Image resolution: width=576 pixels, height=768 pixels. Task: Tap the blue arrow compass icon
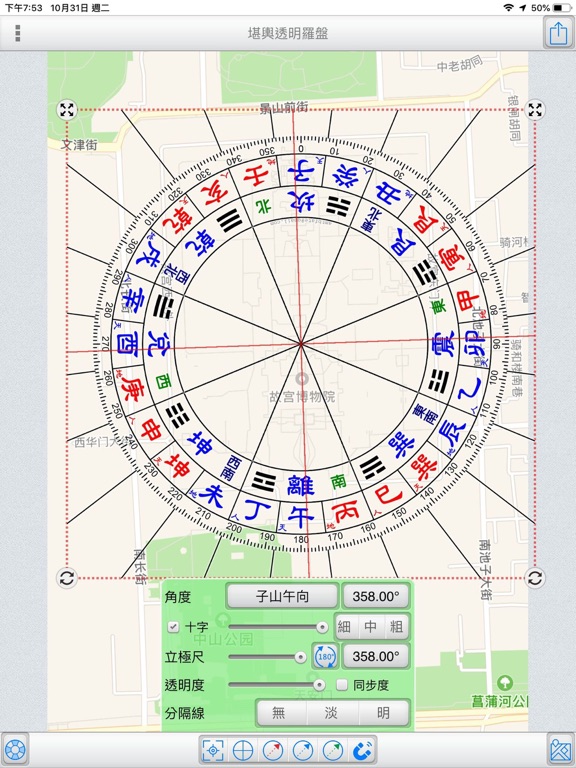pyautogui.click(x=303, y=750)
